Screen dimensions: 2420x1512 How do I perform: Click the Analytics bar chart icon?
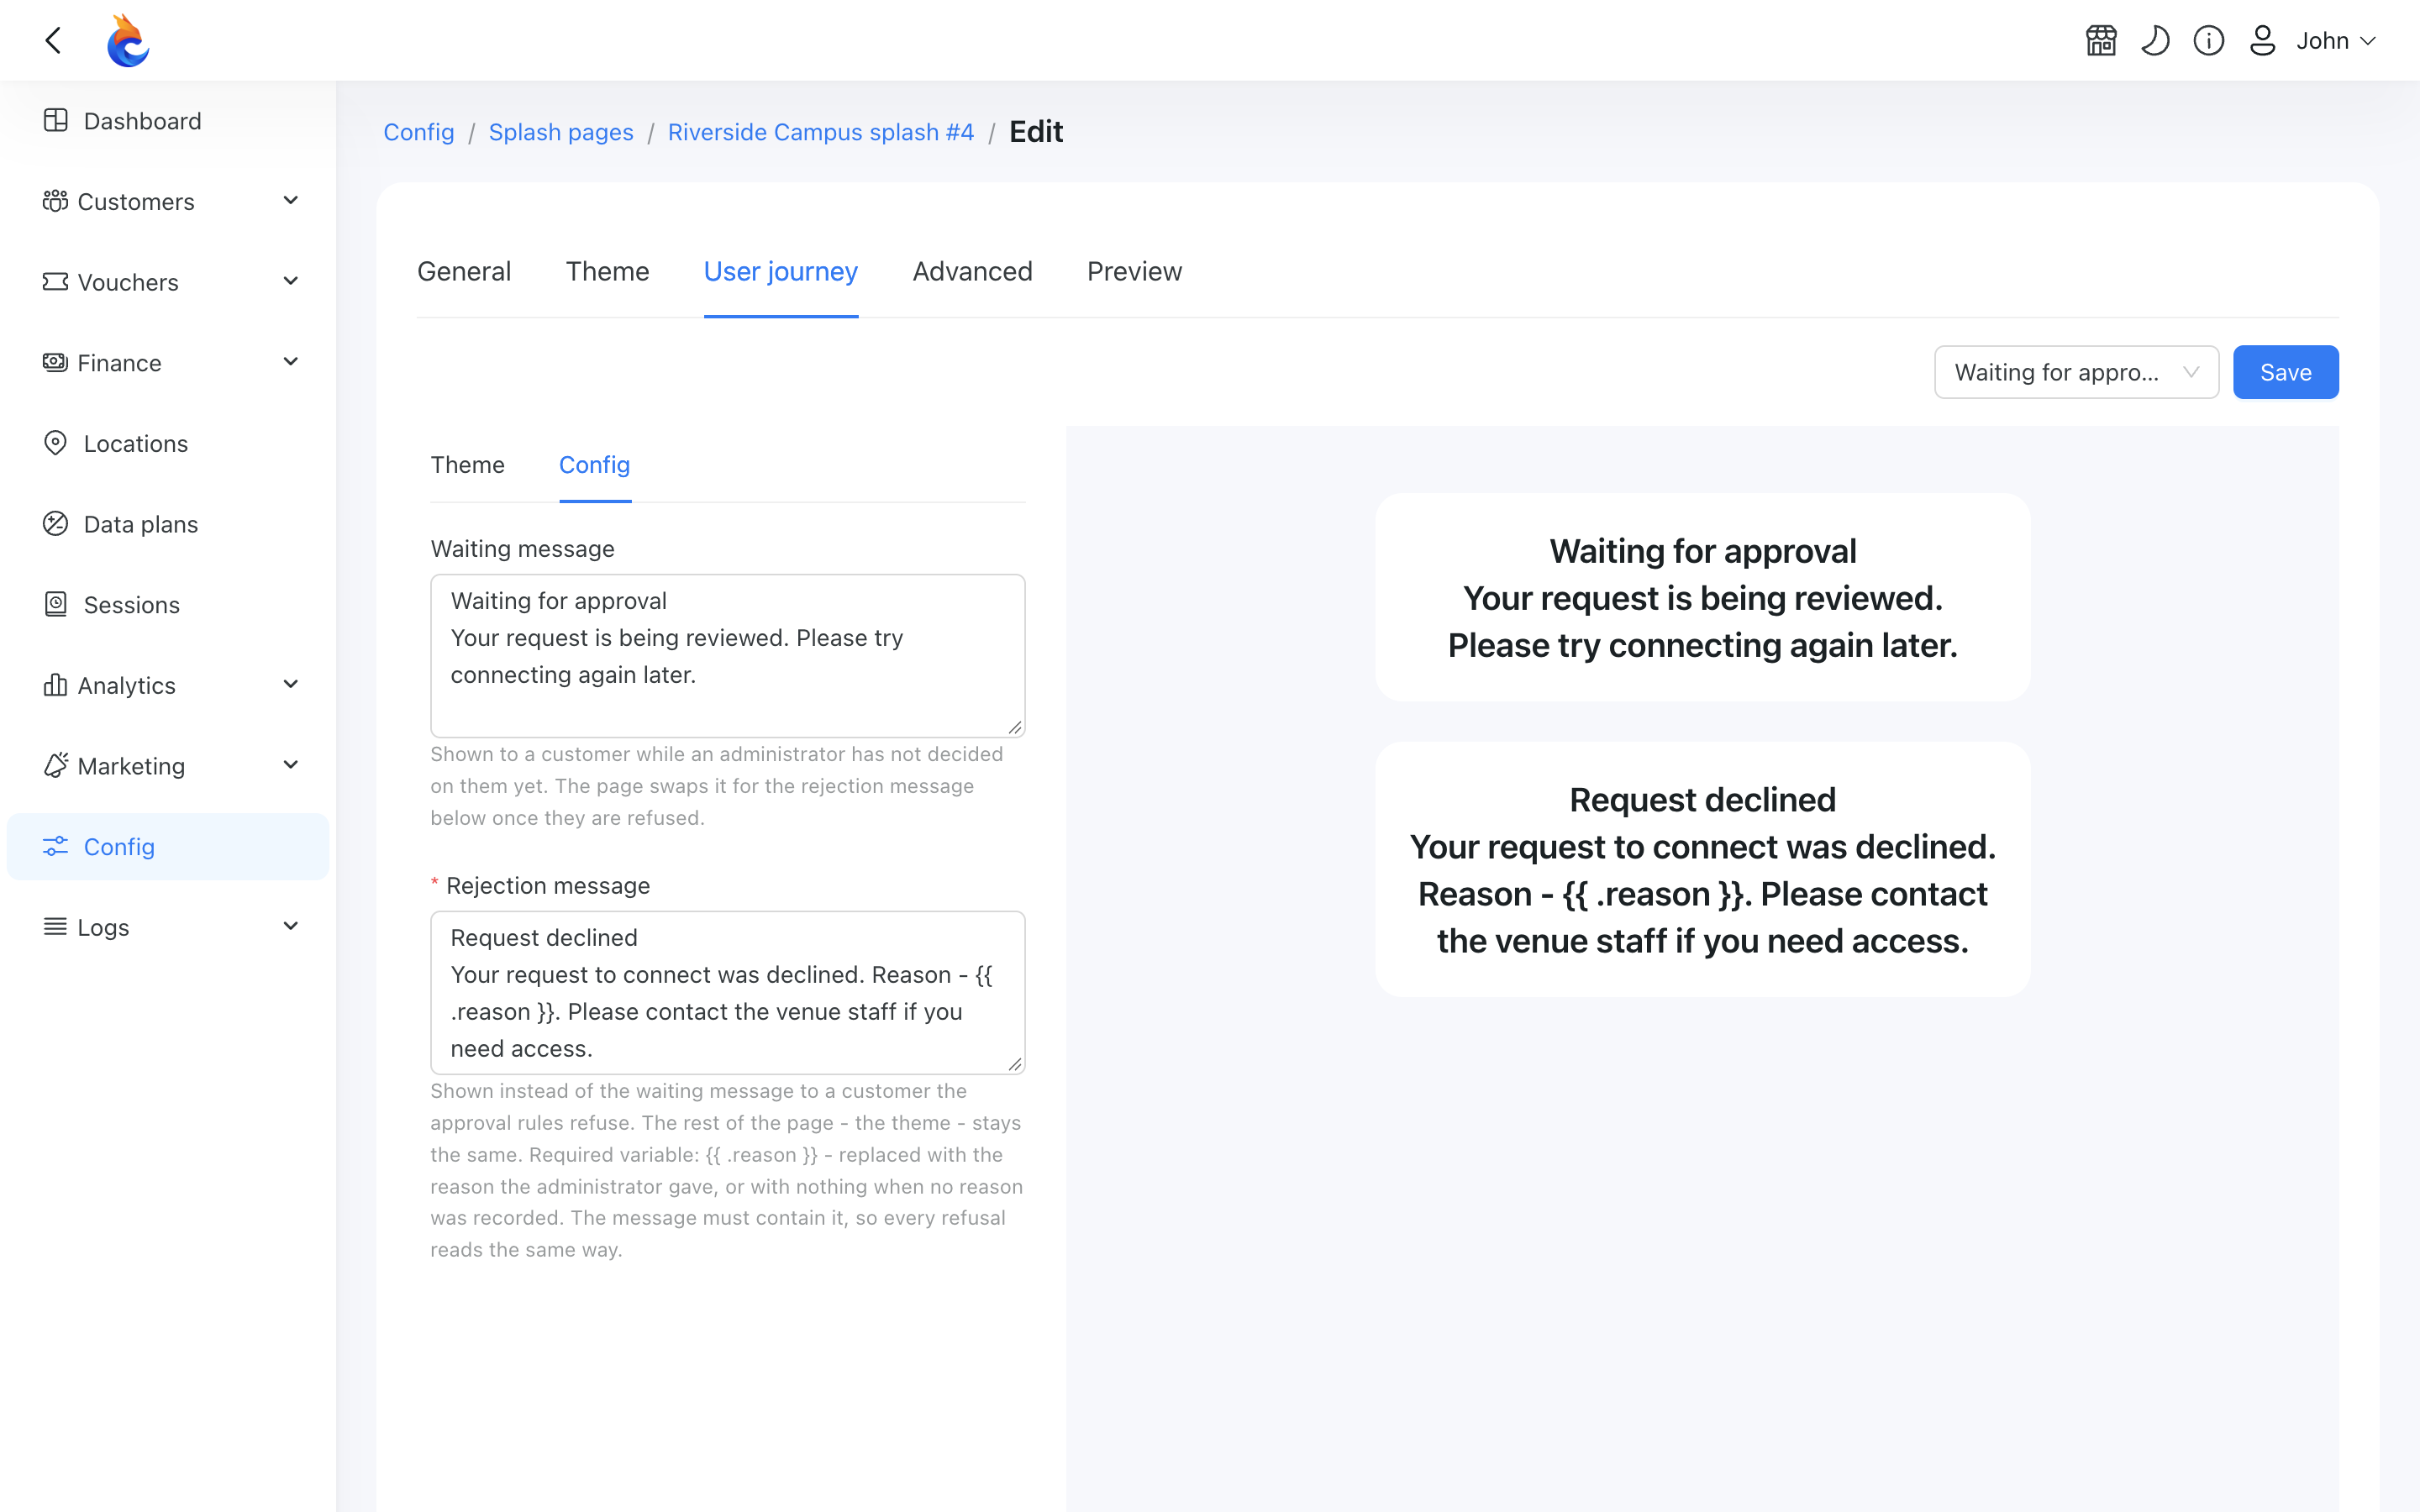coord(56,685)
